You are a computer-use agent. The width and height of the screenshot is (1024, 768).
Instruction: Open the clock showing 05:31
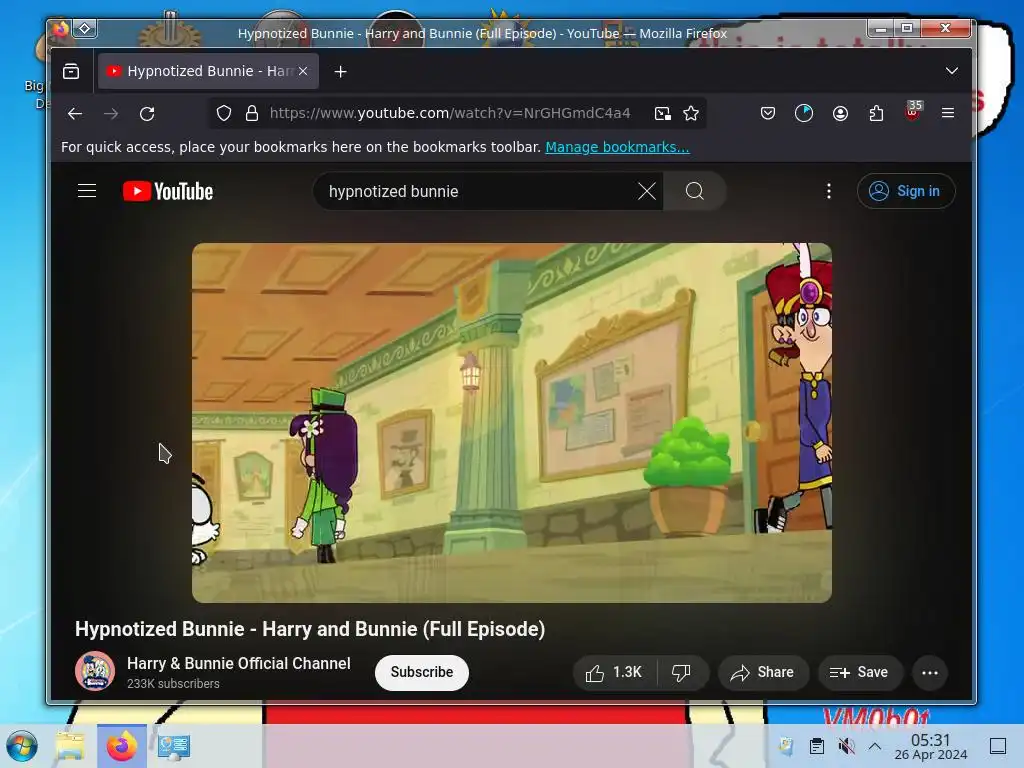[931, 746]
